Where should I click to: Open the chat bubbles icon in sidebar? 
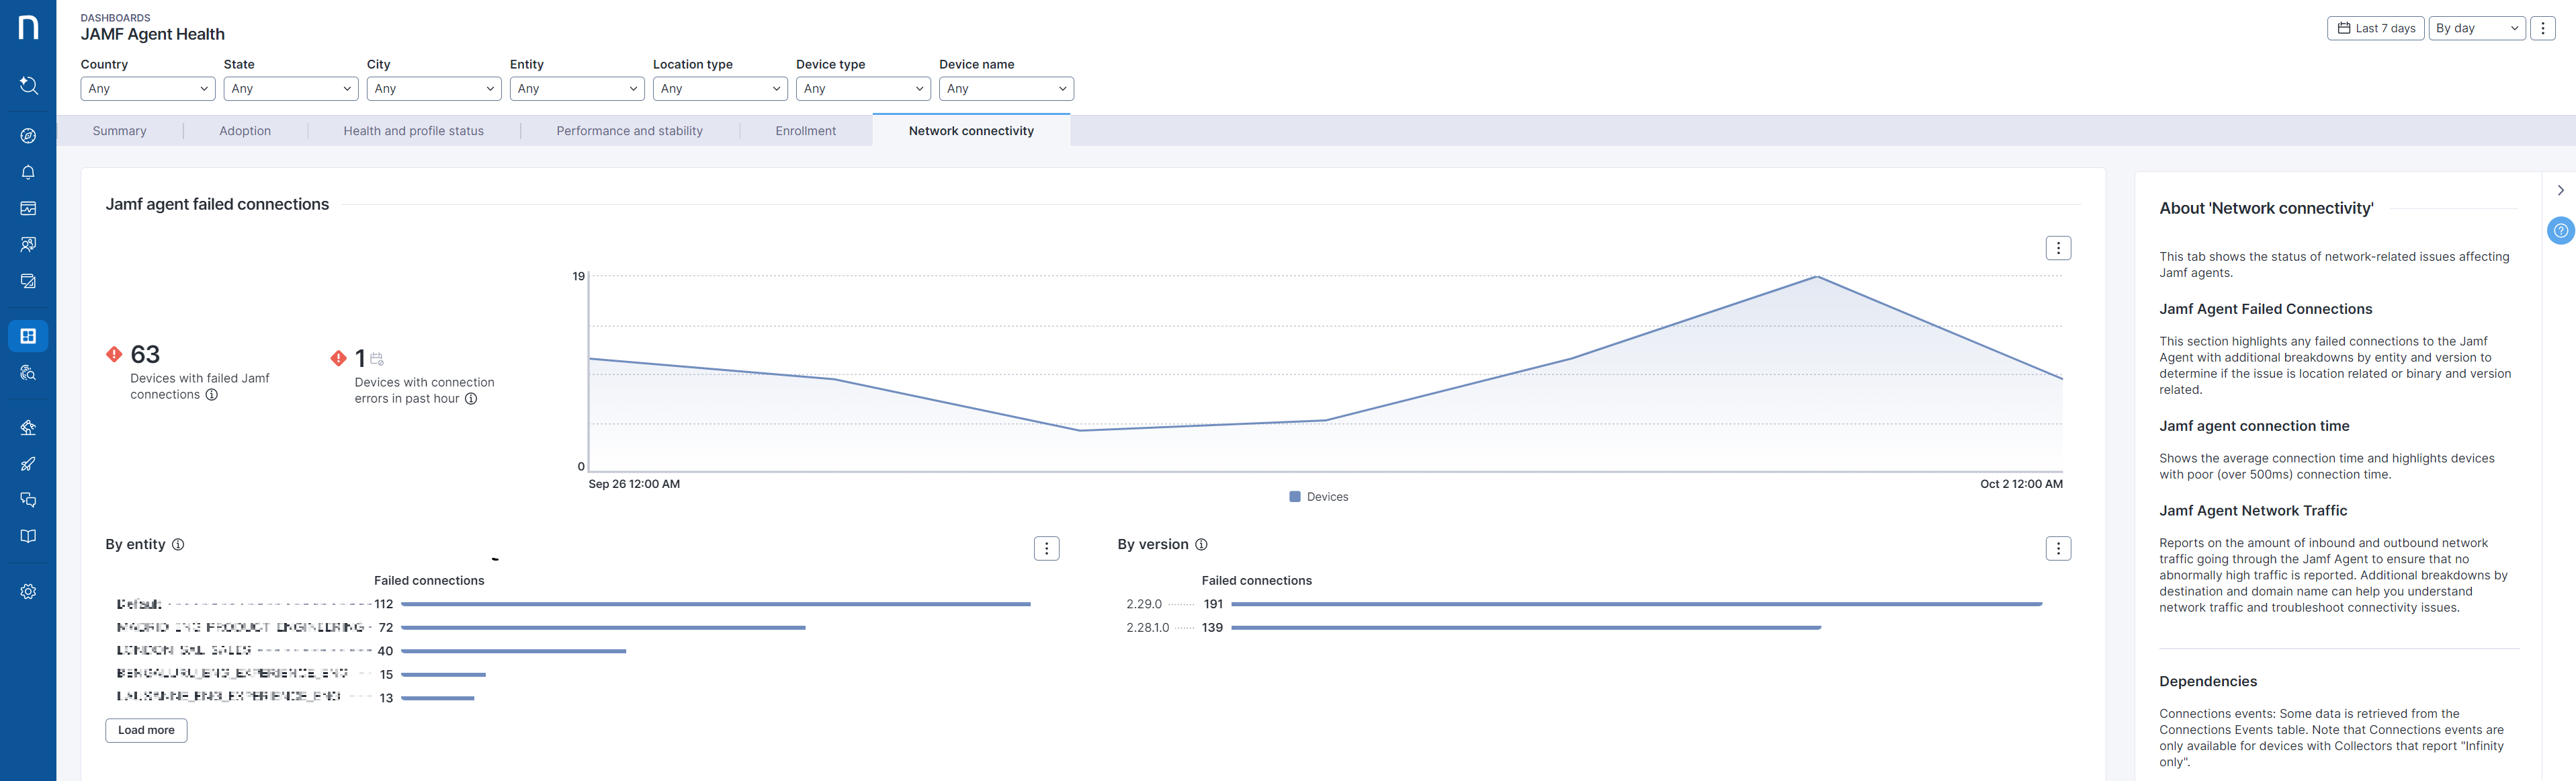pos(28,500)
